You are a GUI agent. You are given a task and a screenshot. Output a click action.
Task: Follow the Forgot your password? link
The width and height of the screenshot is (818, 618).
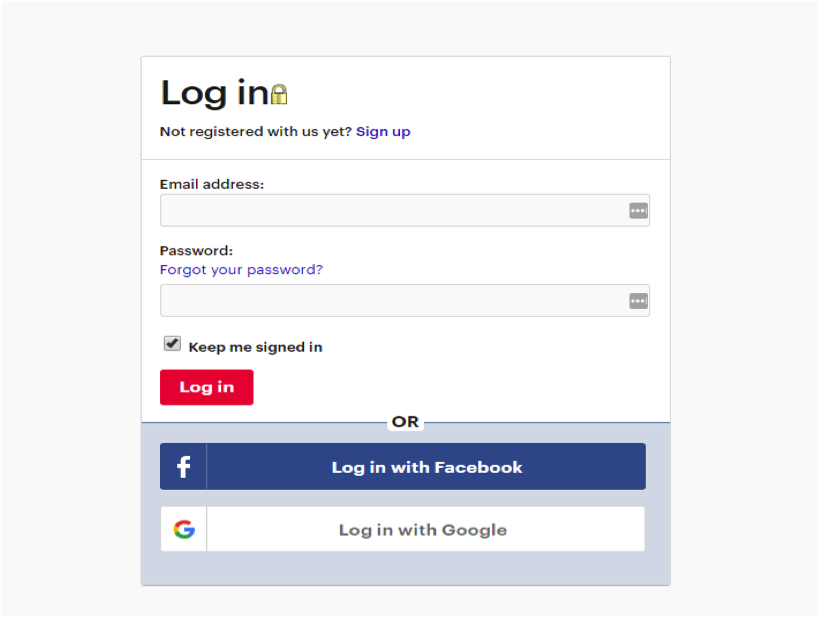pyautogui.click(x=241, y=270)
